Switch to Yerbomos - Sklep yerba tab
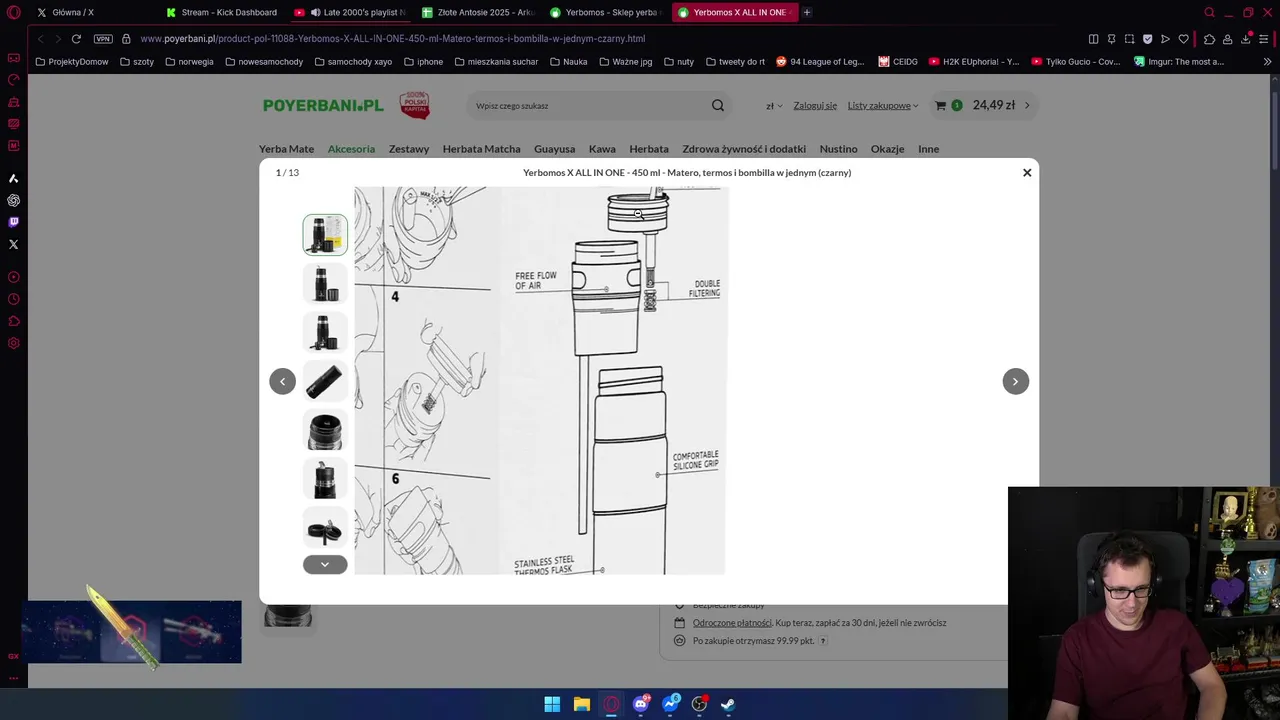1280x720 pixels. [608, 13]
